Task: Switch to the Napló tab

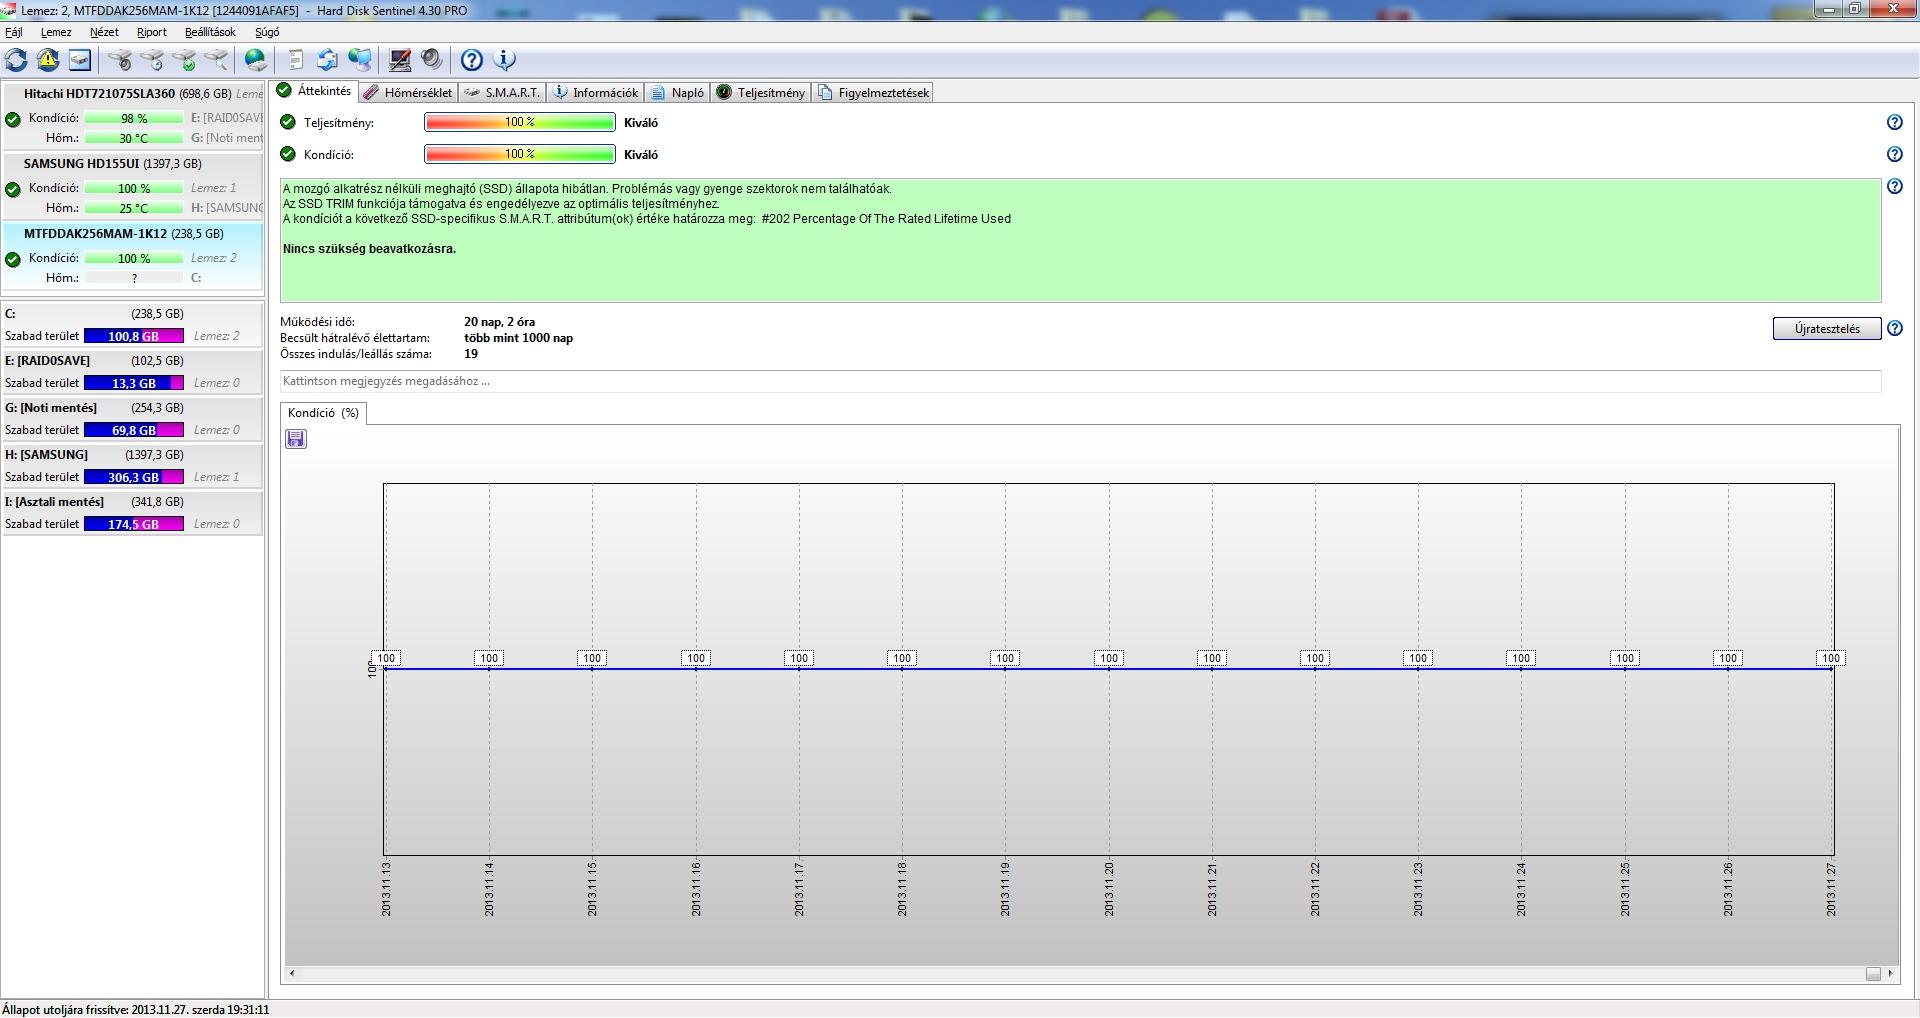Action: point(678,93)
